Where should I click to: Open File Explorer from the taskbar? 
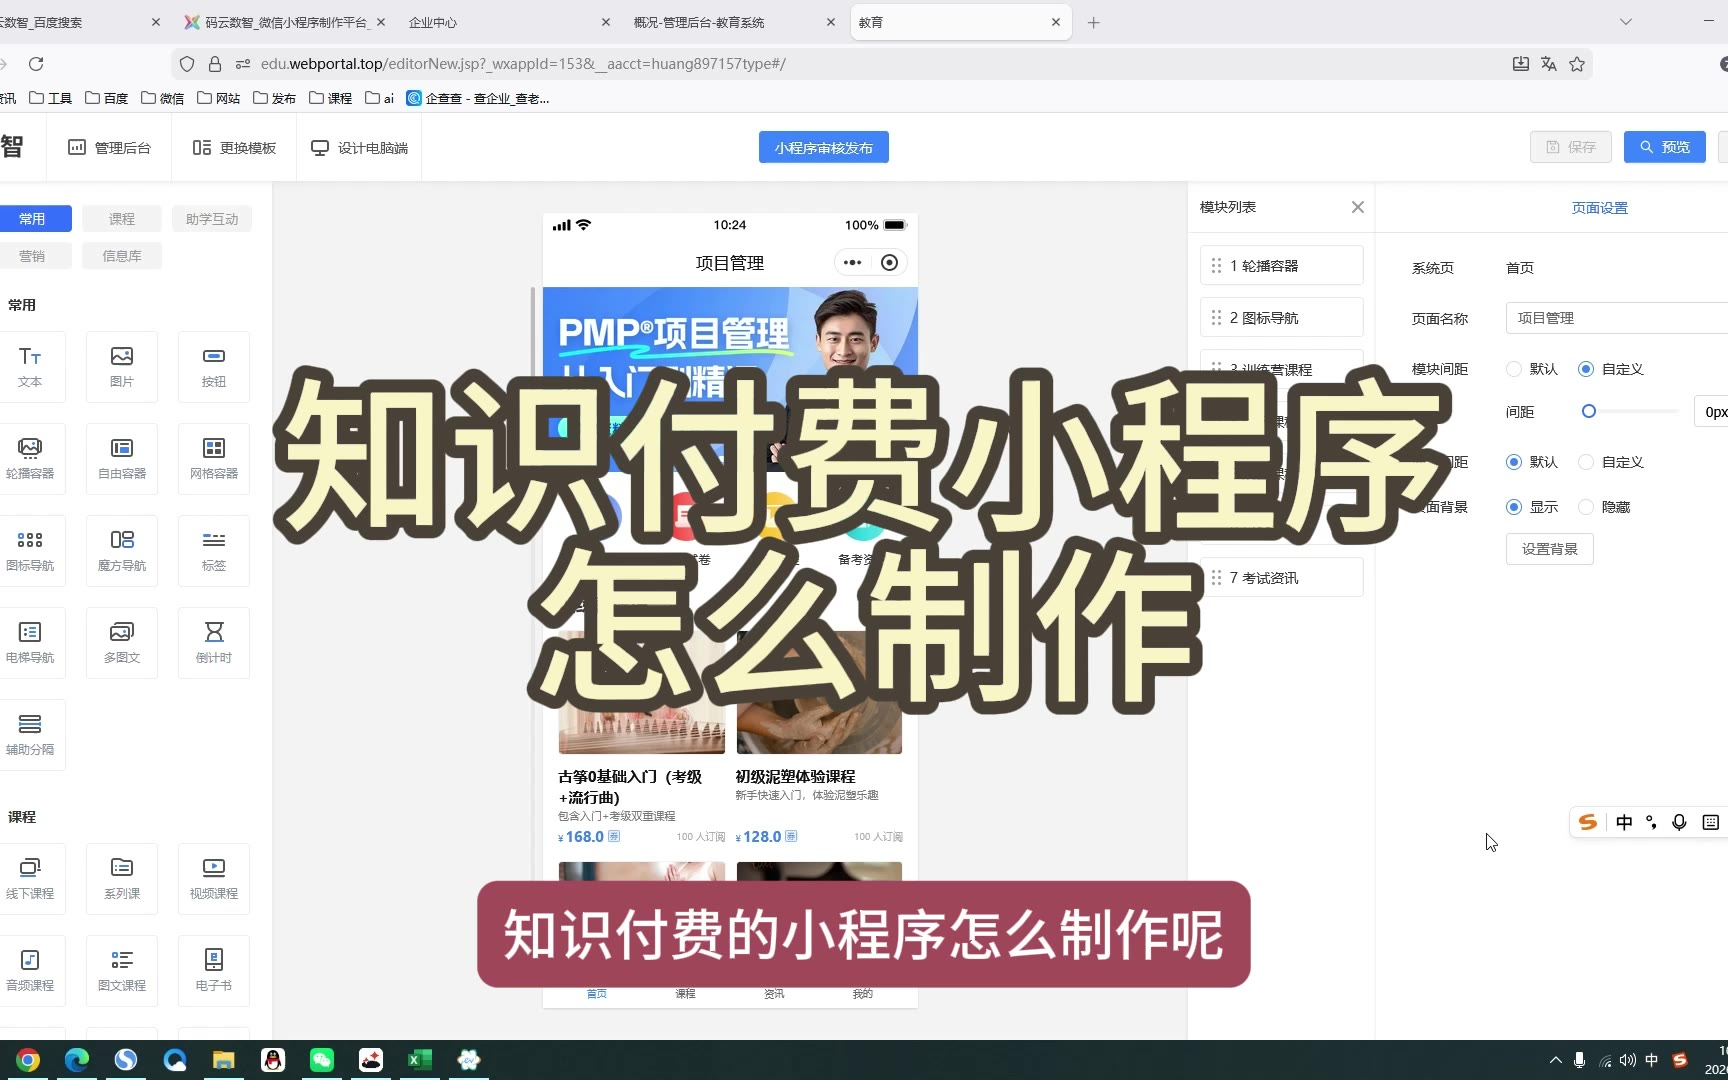pos(223,1060)
